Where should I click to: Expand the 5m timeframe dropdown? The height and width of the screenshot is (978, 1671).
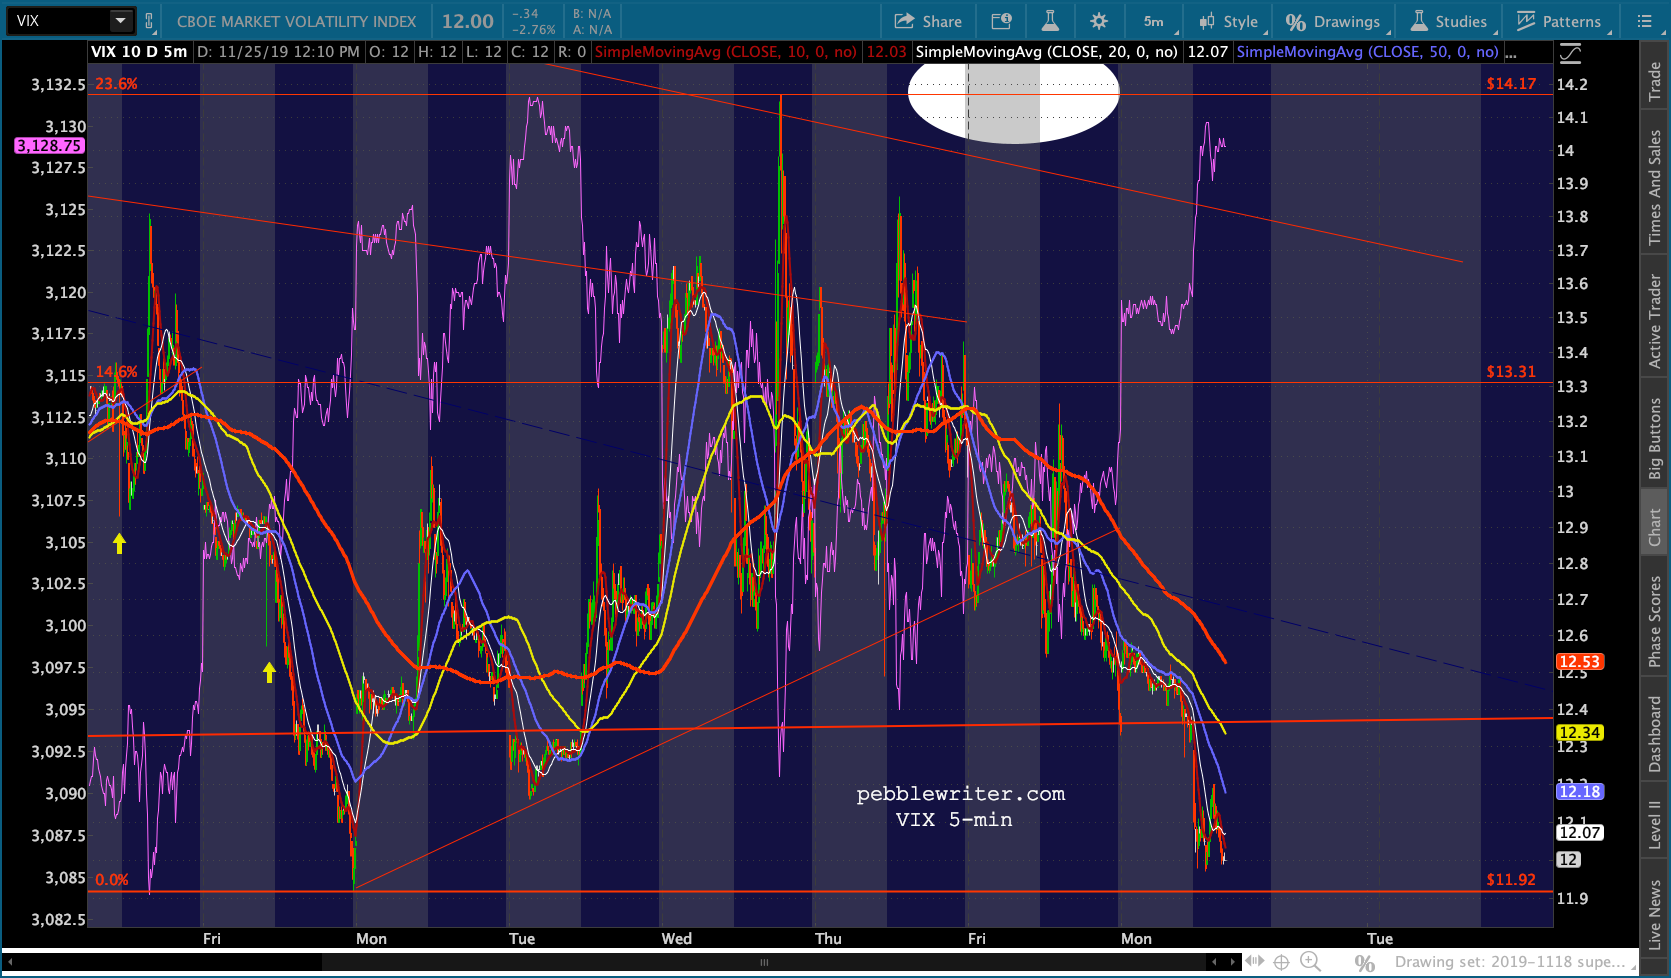click(1154, 21)
